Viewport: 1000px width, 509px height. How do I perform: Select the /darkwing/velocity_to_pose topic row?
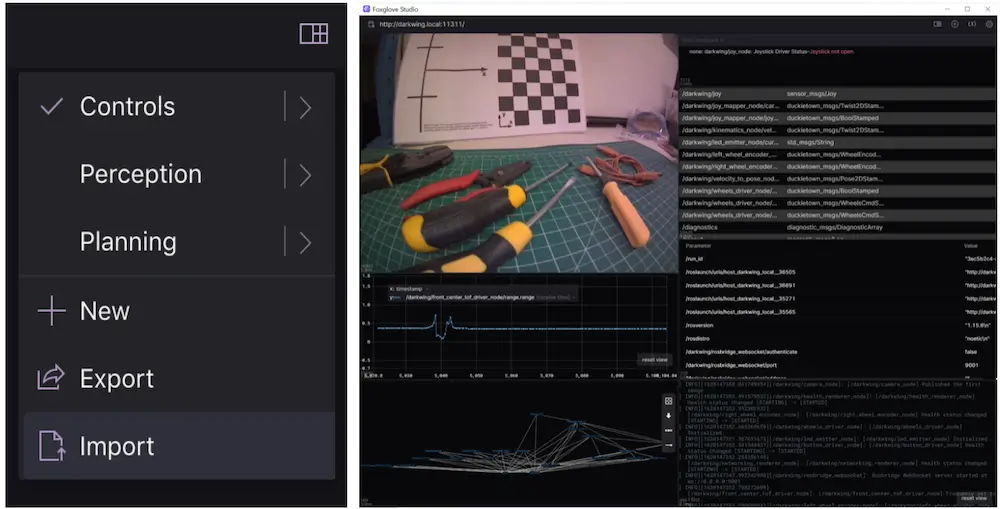[x=837, y=179]
